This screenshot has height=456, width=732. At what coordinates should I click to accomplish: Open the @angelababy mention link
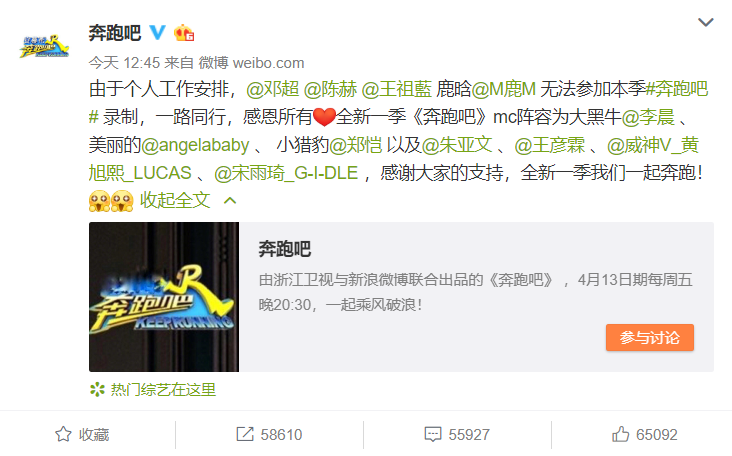click(x=195, y=145)
